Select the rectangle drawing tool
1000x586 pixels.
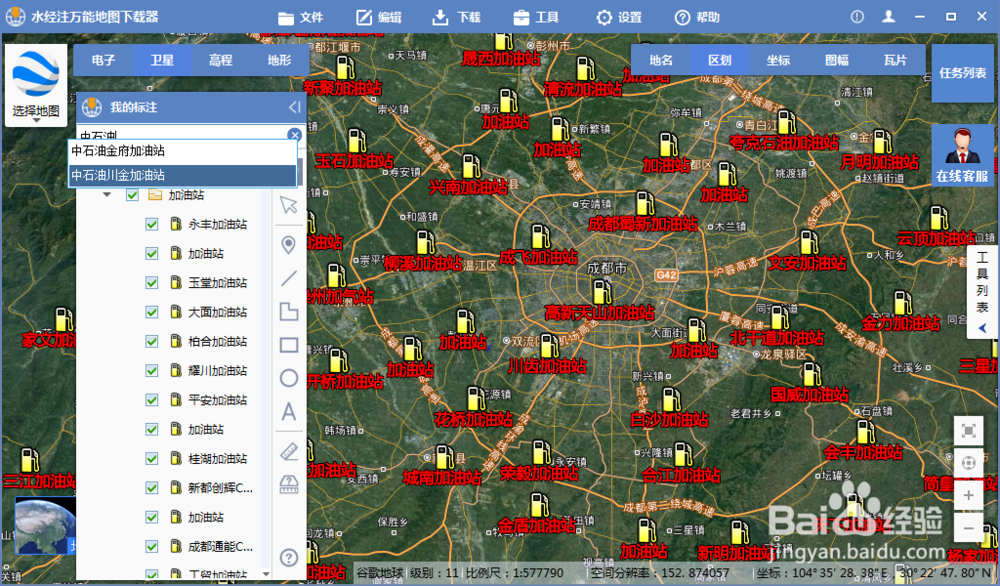coord(289,345)
